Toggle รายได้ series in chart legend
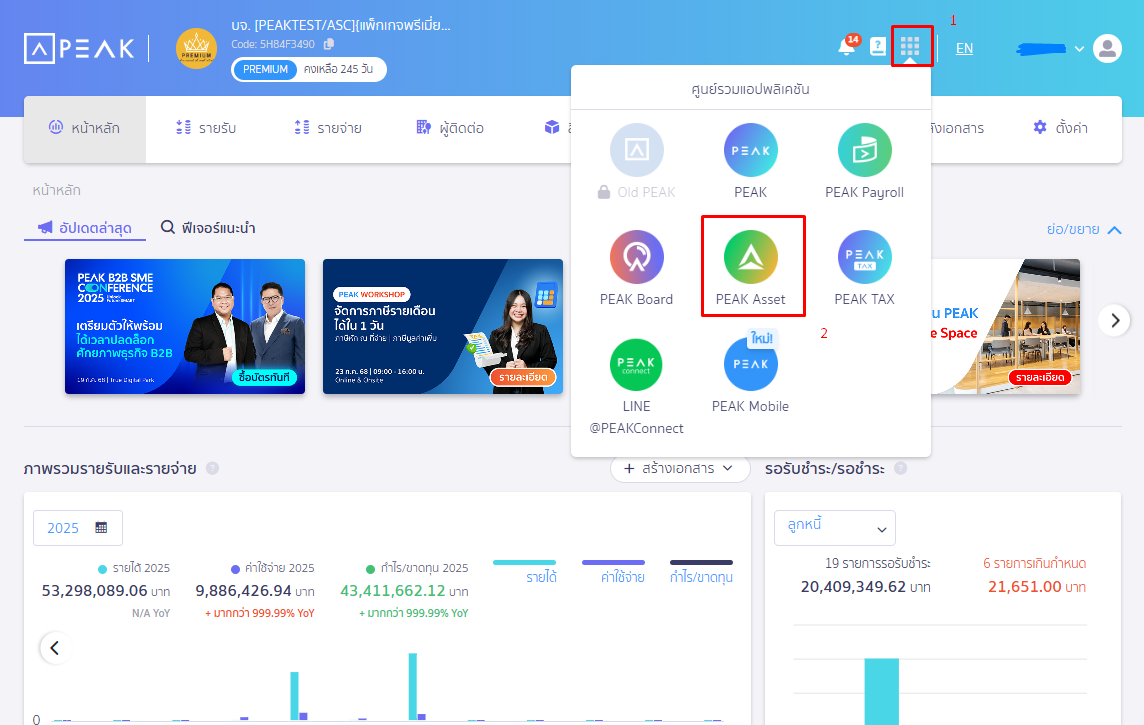Image resolution: width=1144 pixels, height=725 pixels. (x=525, y=571)
